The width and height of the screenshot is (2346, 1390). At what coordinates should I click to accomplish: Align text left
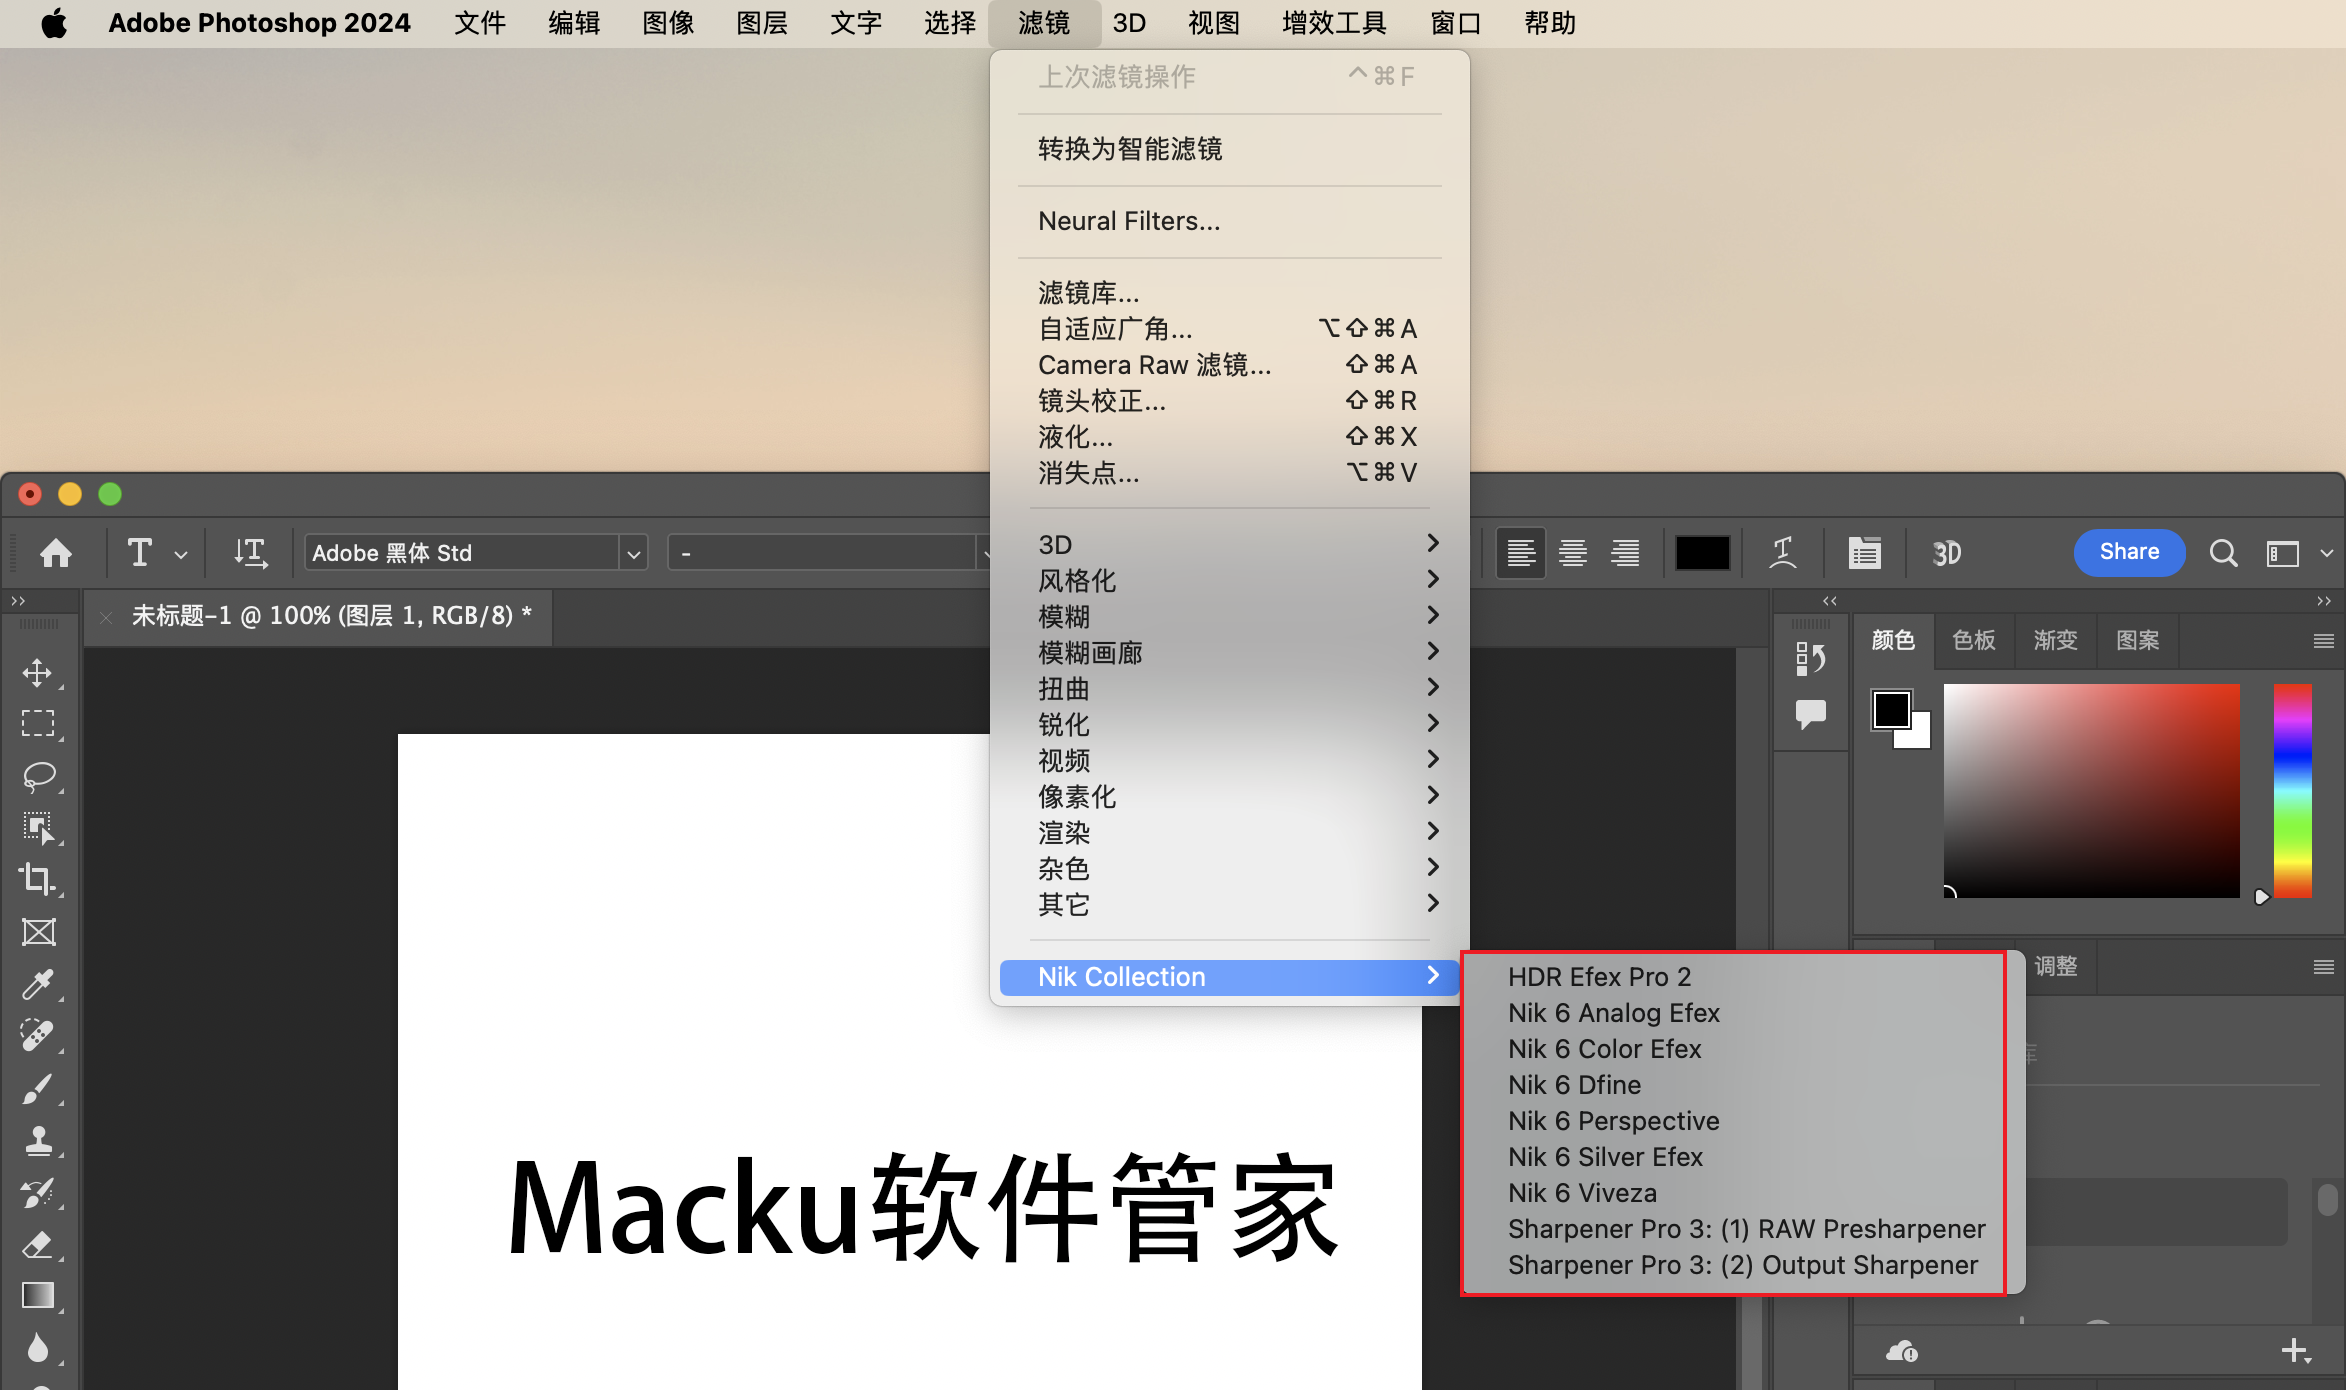(x=1521, y=553)
